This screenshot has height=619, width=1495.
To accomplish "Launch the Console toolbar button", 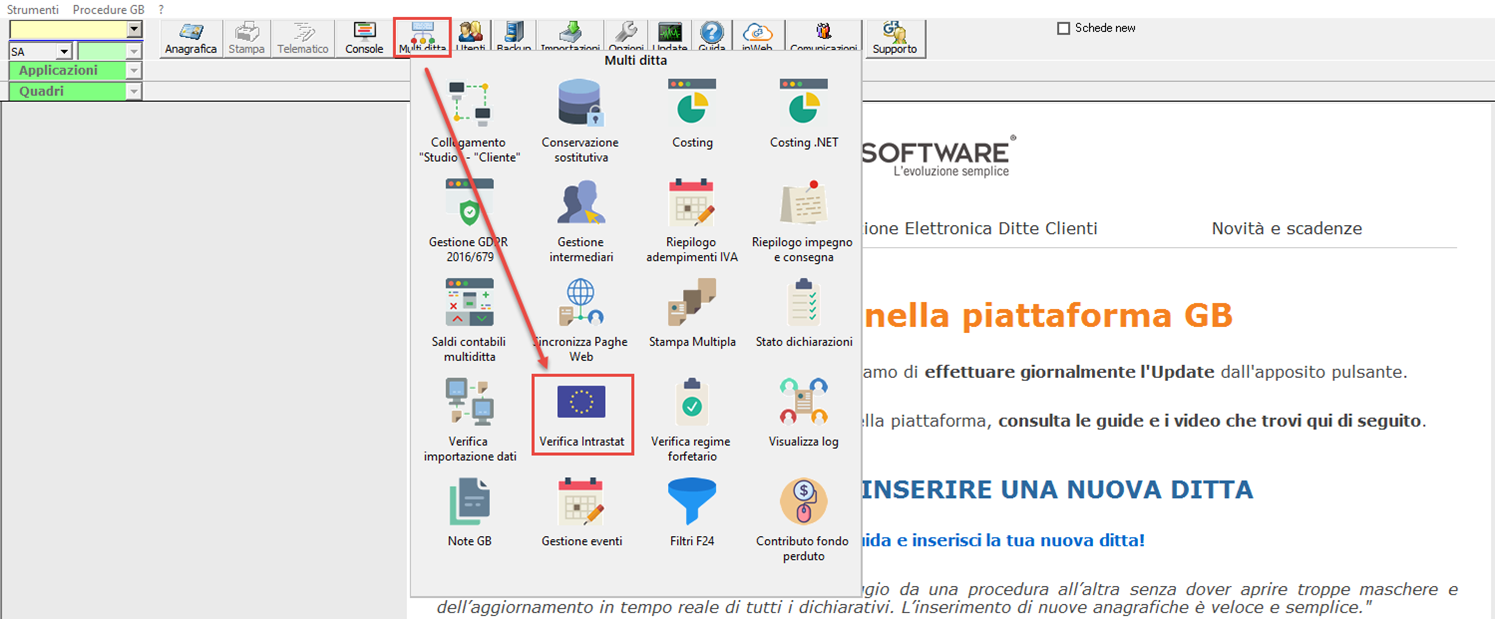I will pyautogui.click(x=364, y=38).
